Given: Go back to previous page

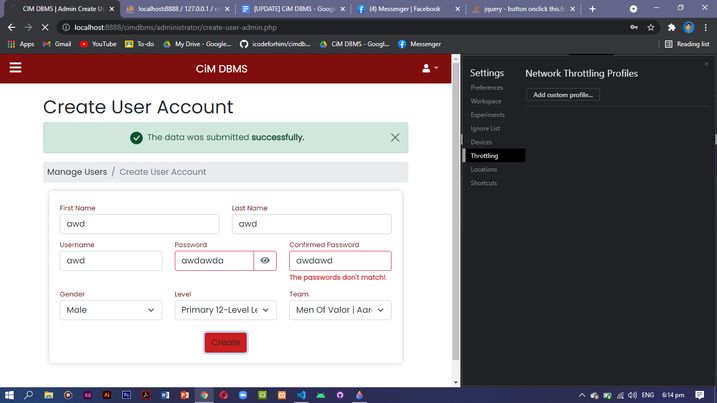Looking at the screenshot, I should tap(11, 27).
